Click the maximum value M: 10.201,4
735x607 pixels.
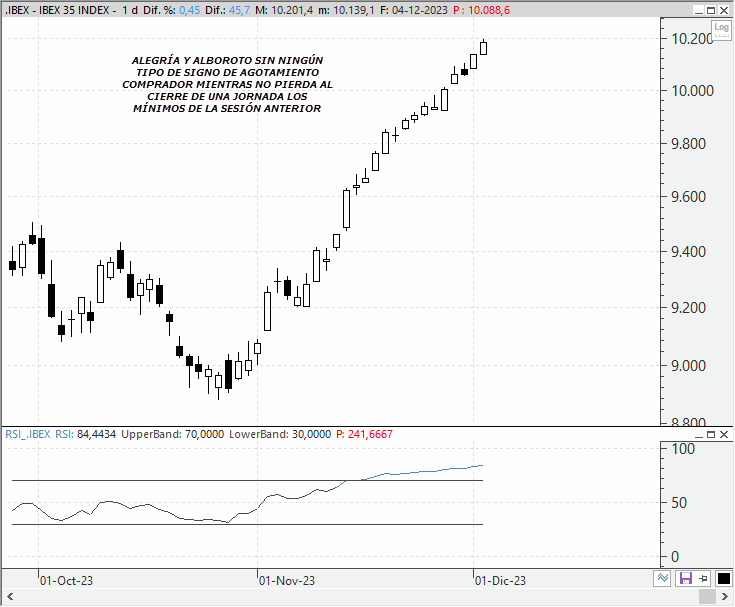click(284, 10)
